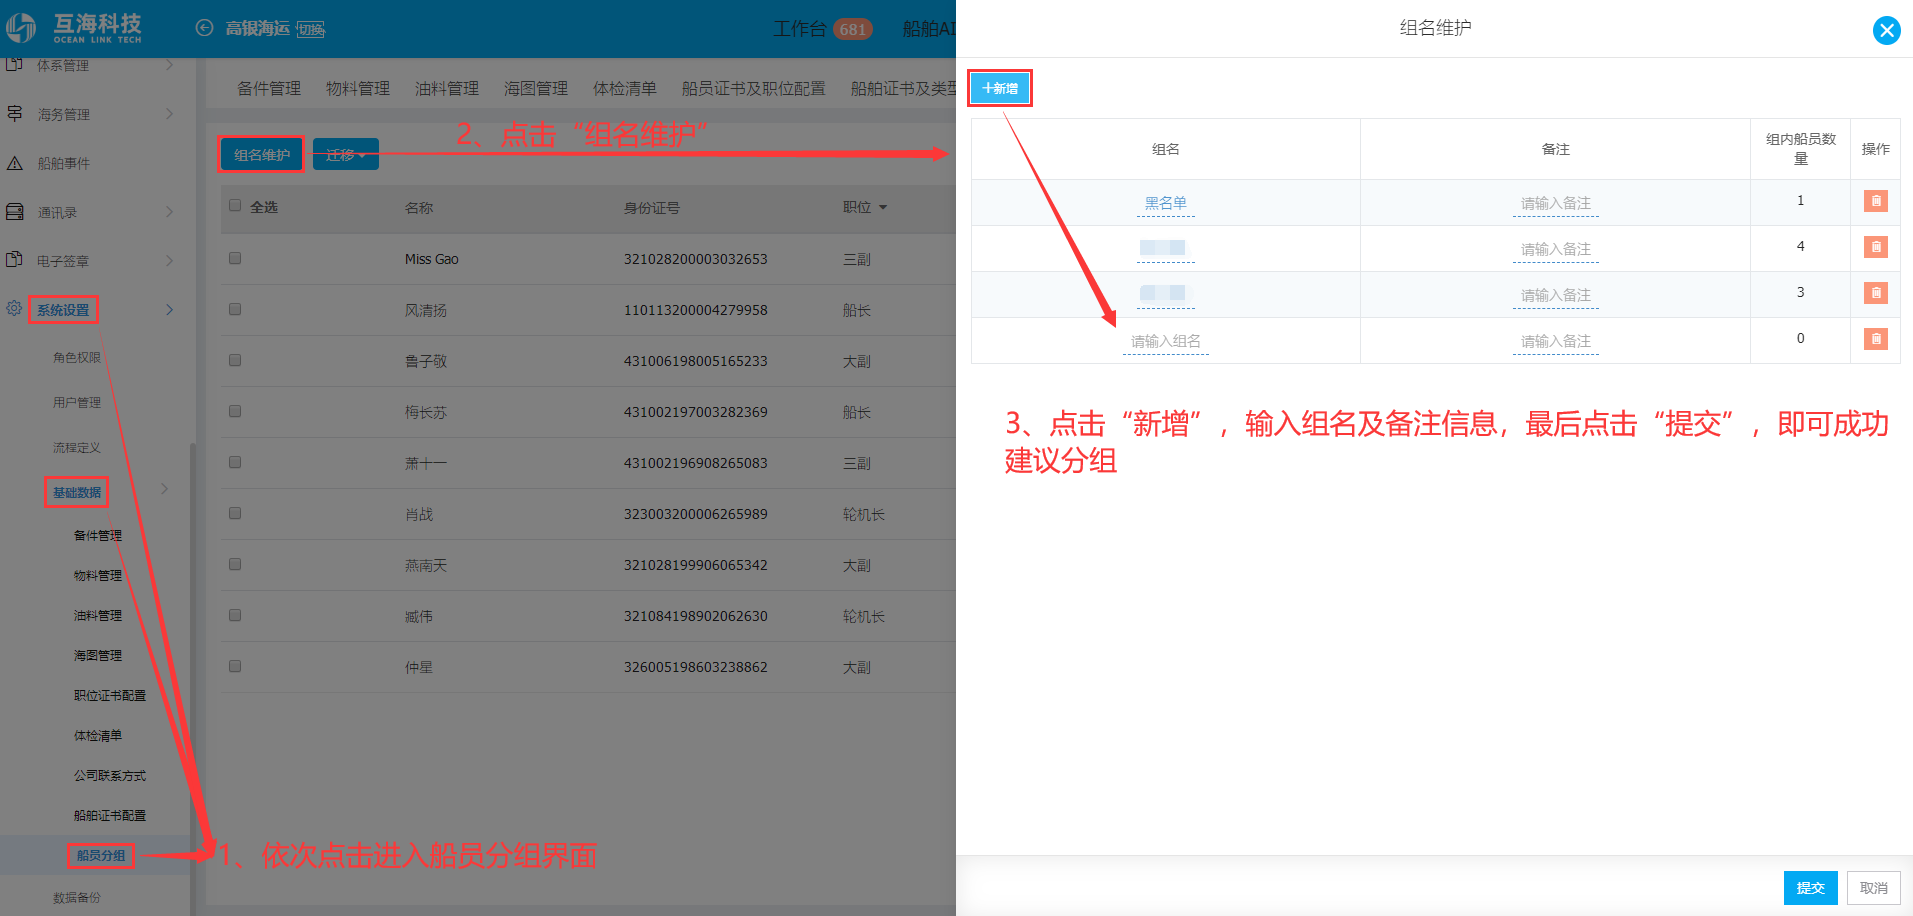The height and width of the screenshot is (916, 1913).
Task: Click the 黑名单 group name field
Action: [x=1166, y=203]
